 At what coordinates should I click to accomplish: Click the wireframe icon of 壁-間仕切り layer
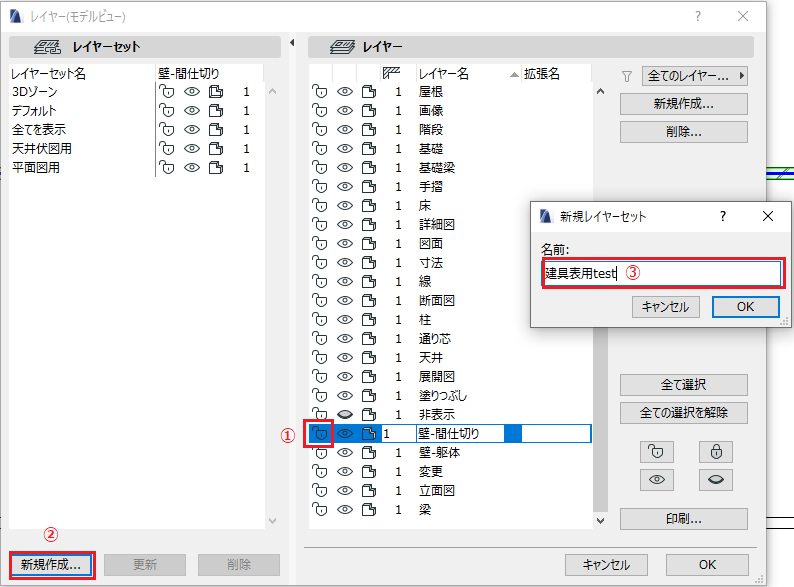tap(369, 434)
